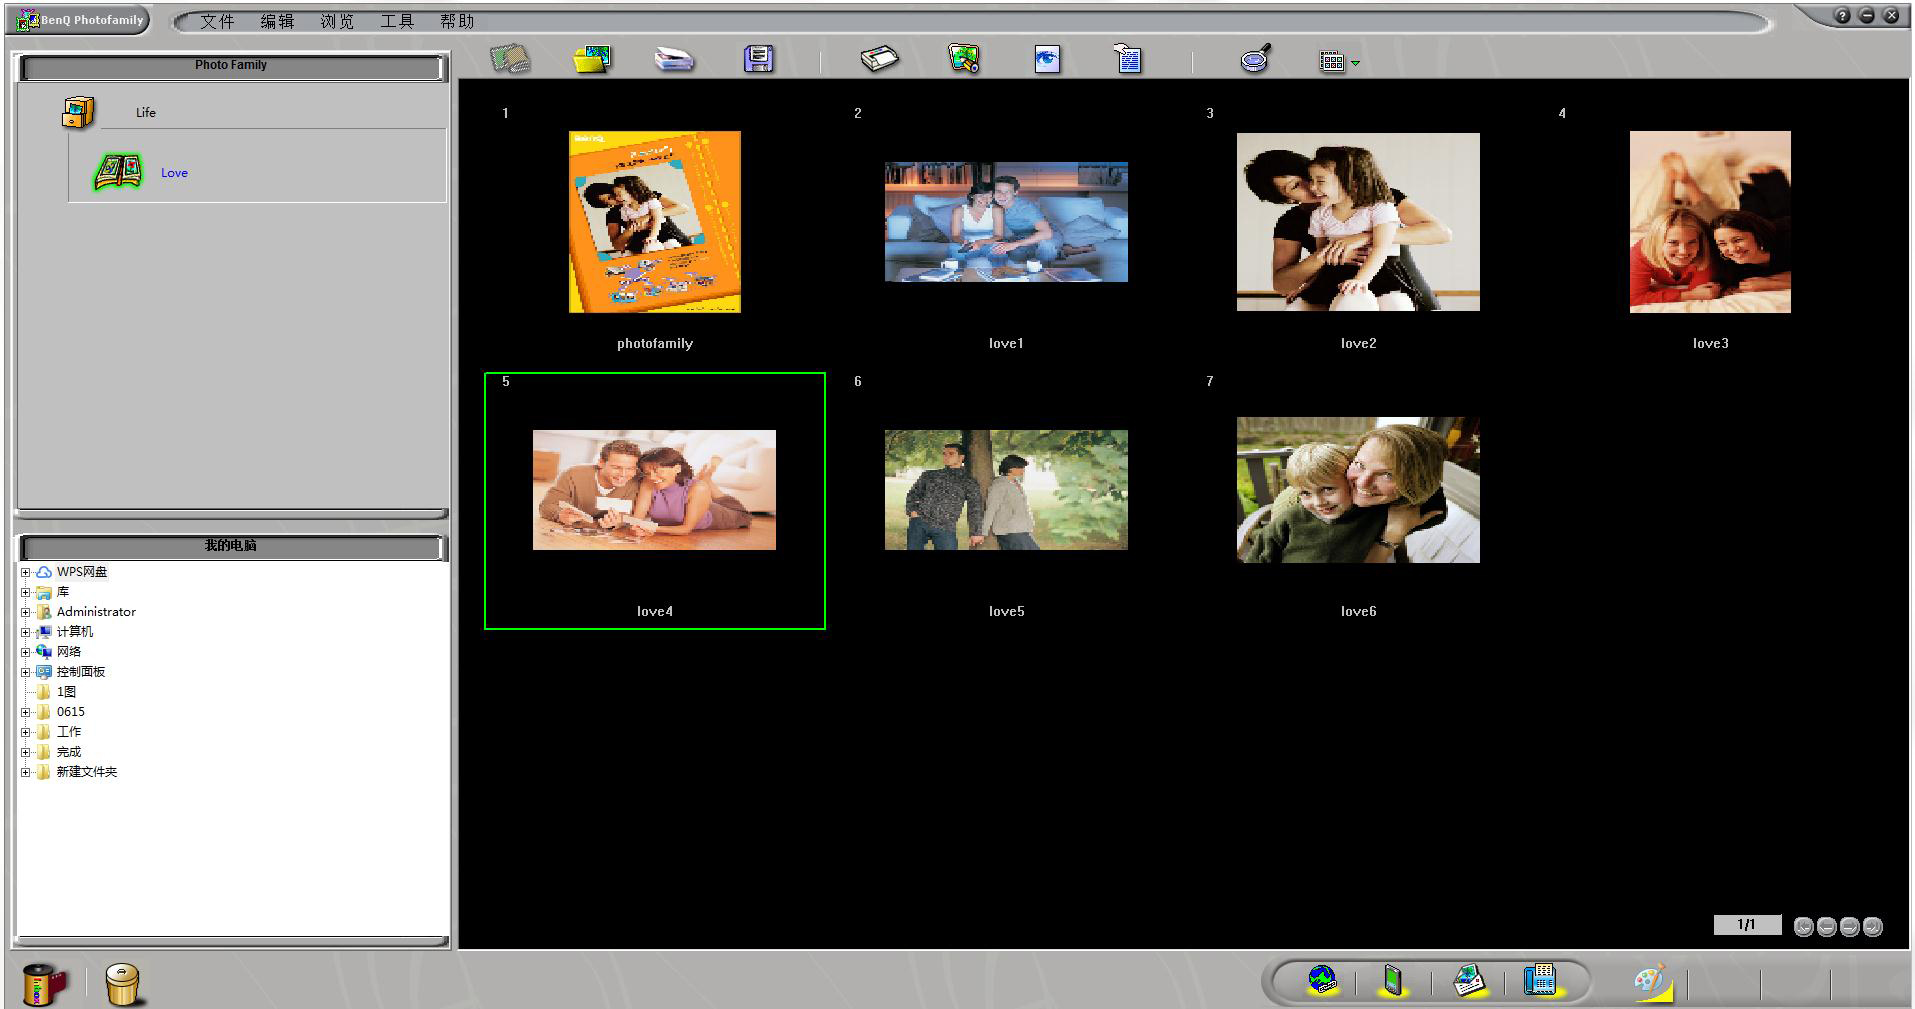1915x1009 pixels.
Task: Open the 帮助 menu
Action: click(457, 21)
